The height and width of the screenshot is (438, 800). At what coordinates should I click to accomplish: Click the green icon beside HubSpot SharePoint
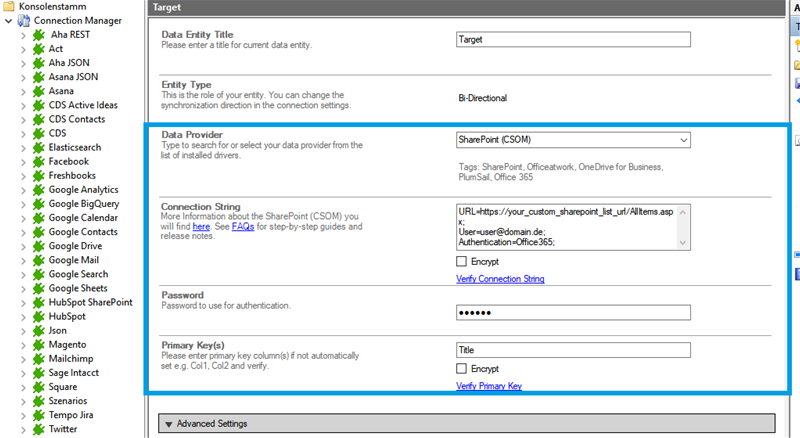[x=39, y=302]
